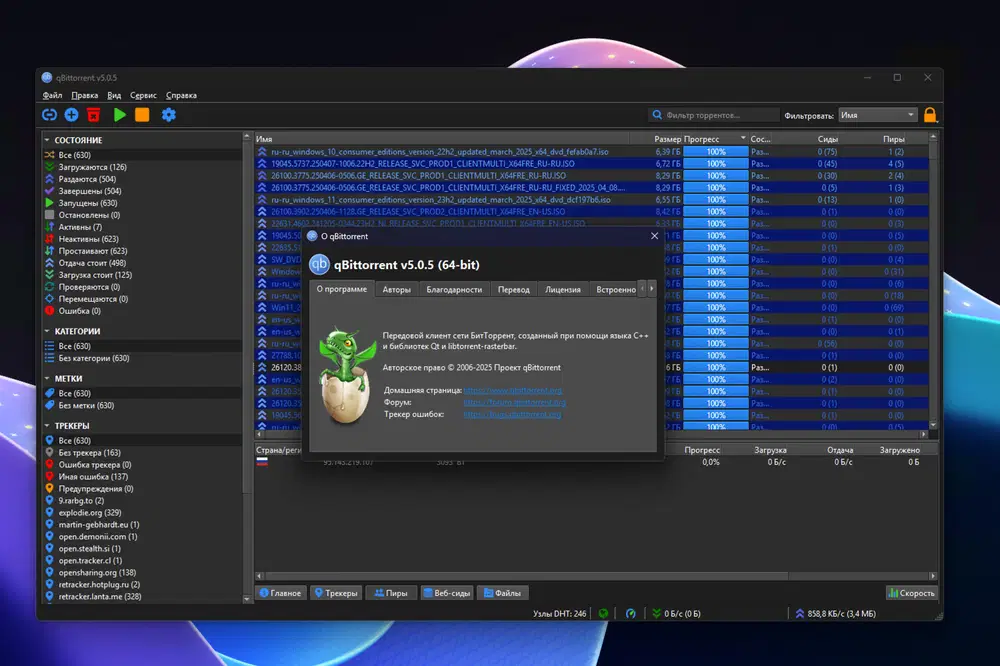Select Без трекера (163) filter

click(89, 453)
